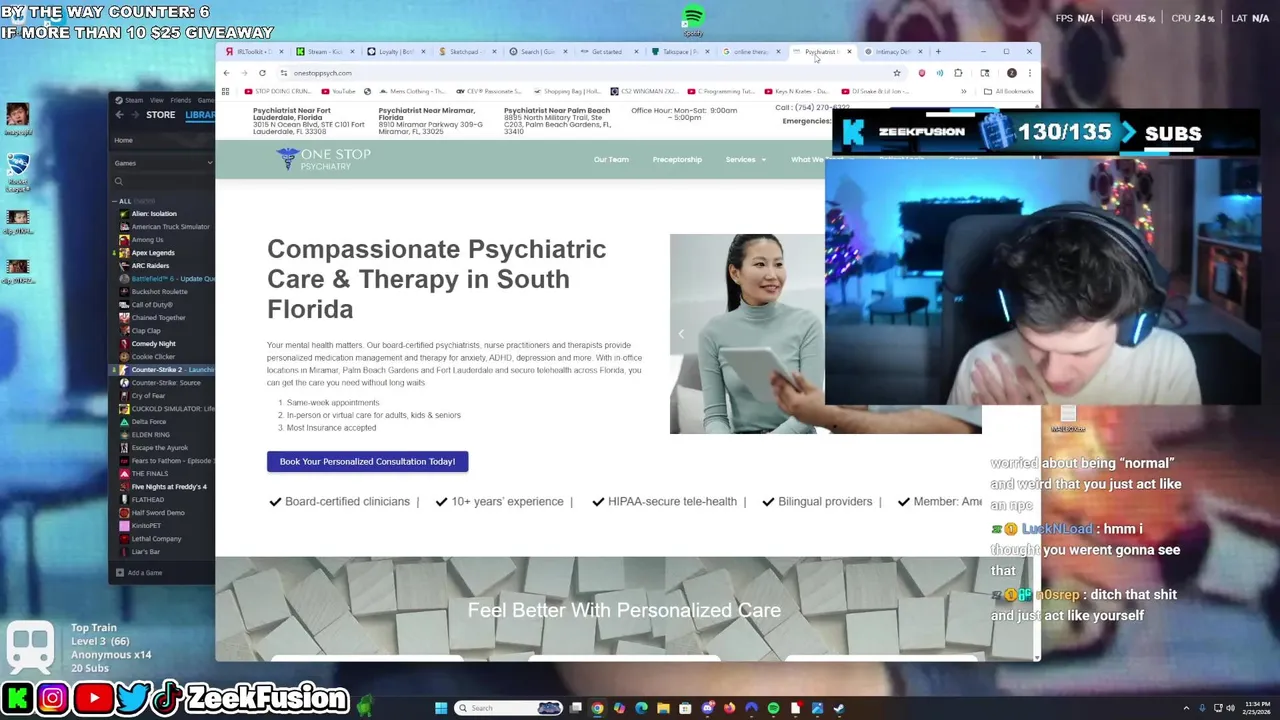
Task: Click the Windows Start button
Action: pos(441,708)
